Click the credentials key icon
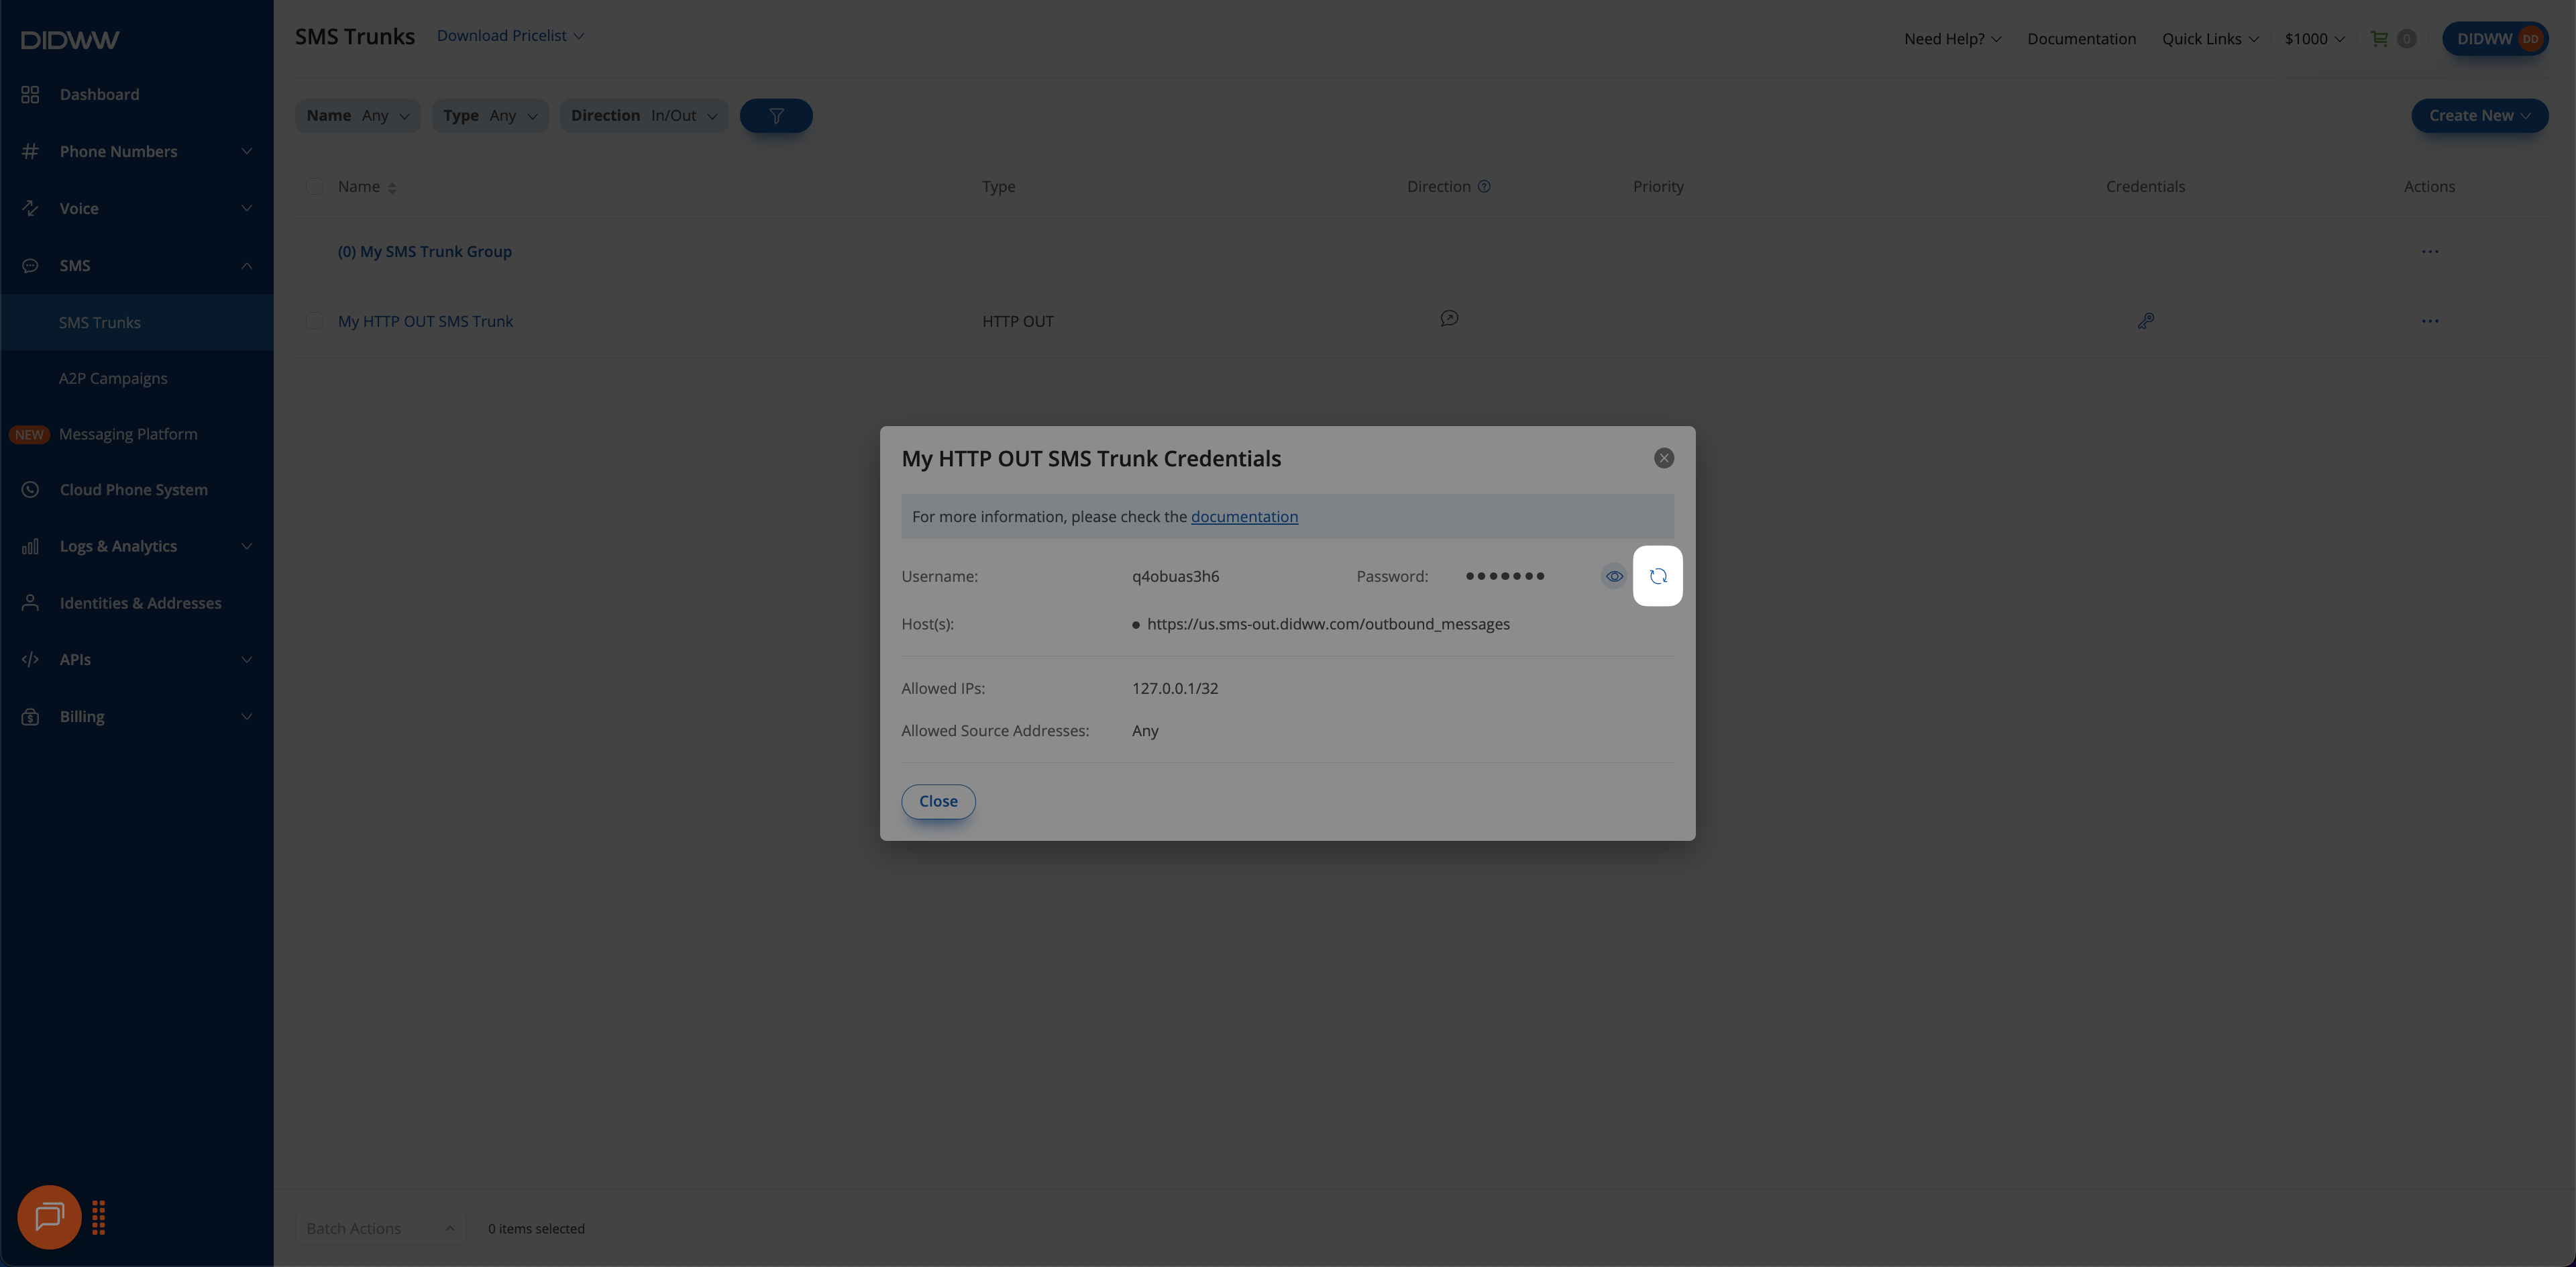Image resolution: width=2576 pixels, height=1267 pixels. click(2145, 321)
